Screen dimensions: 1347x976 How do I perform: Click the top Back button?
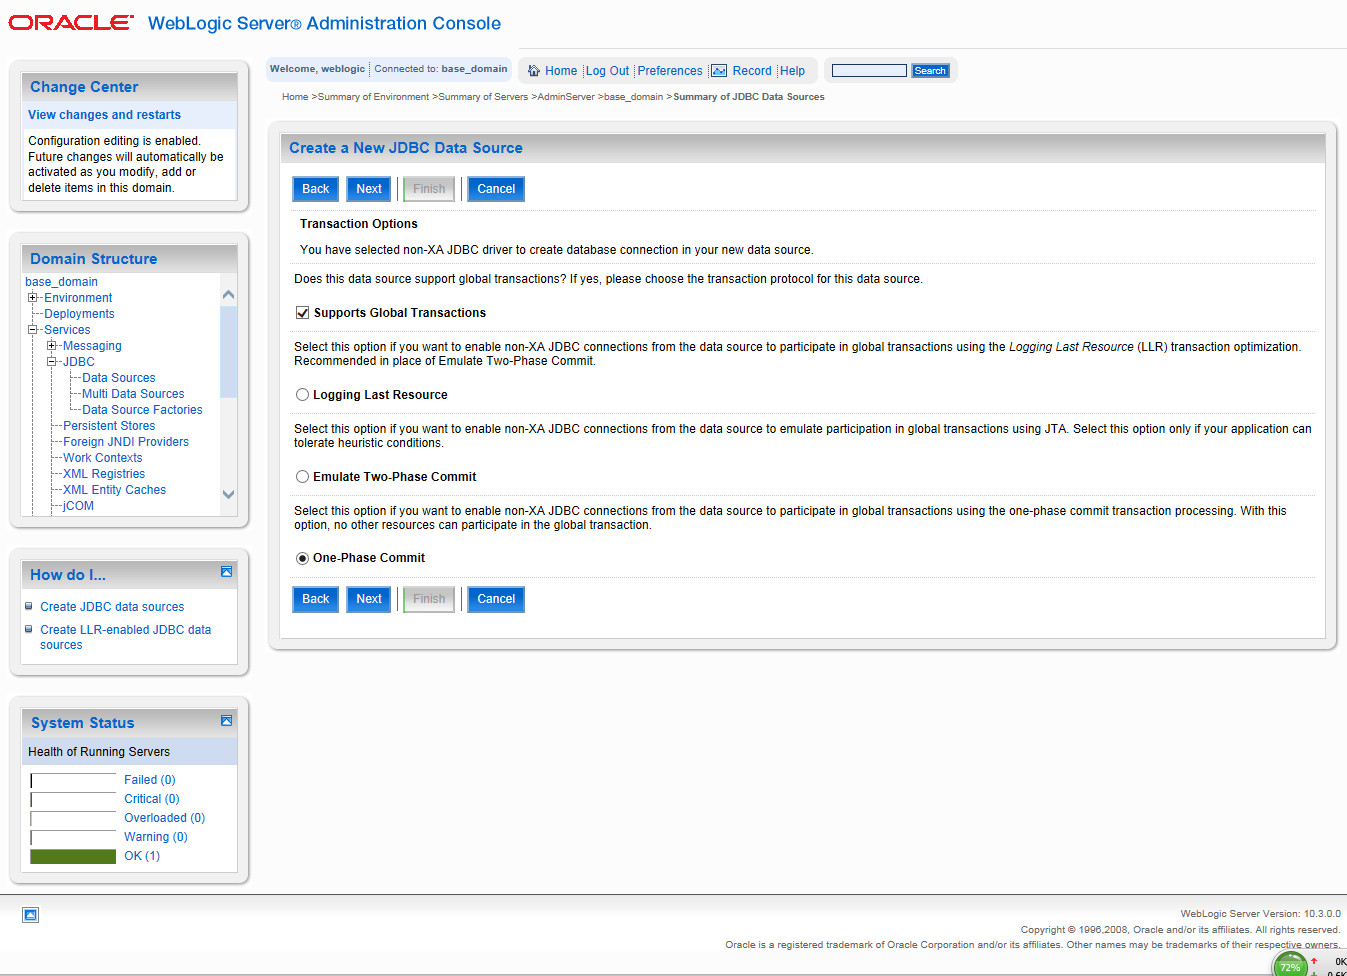click(315, 189)
